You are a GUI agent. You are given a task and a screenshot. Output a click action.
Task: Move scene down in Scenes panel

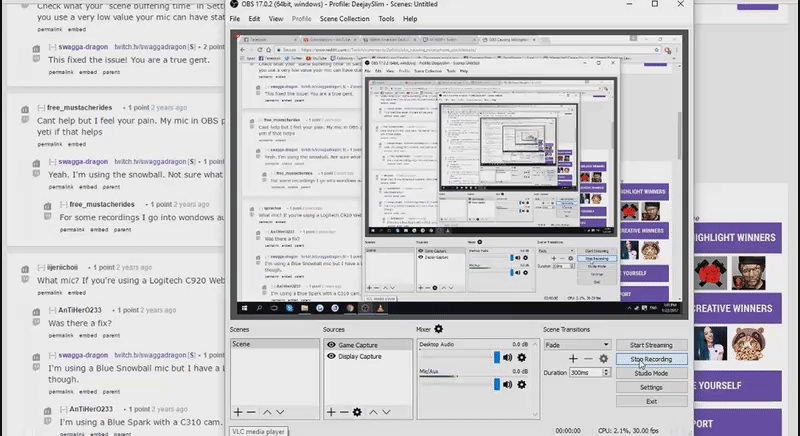click(x=280, y=412)
